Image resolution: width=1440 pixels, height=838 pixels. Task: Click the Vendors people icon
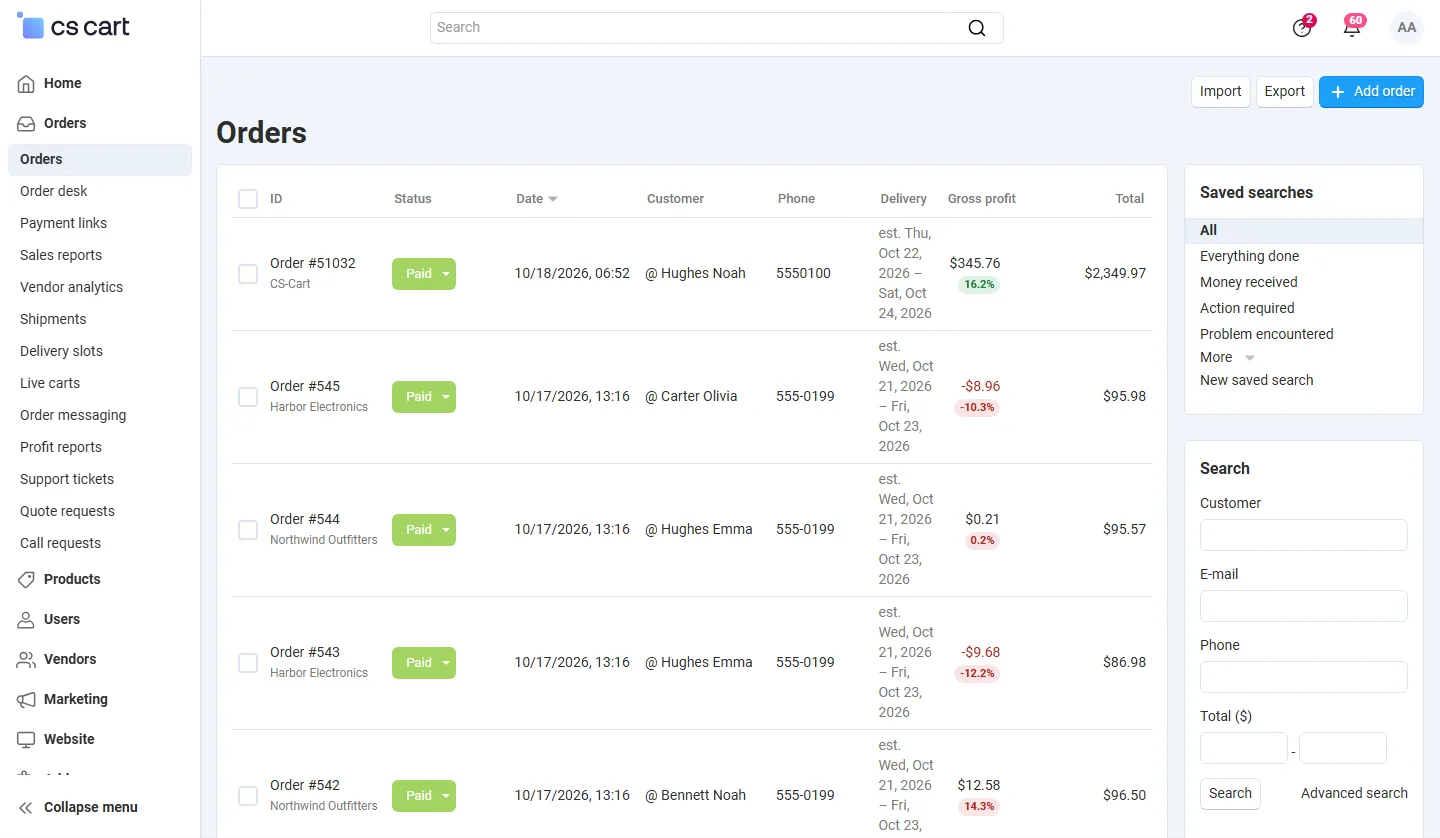[26, 660]
